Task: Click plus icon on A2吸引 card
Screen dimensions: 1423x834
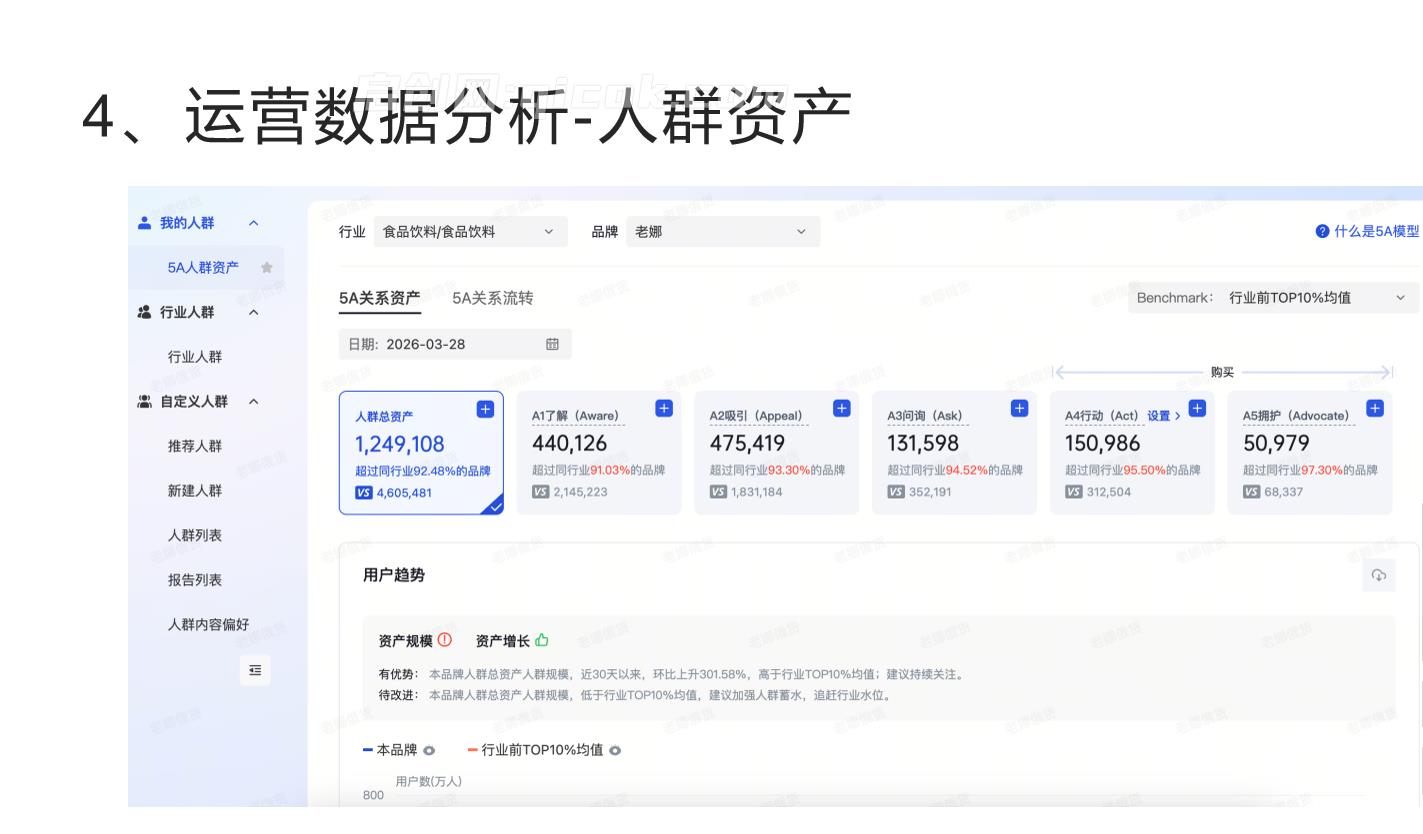Action: (x=842, y=408)
